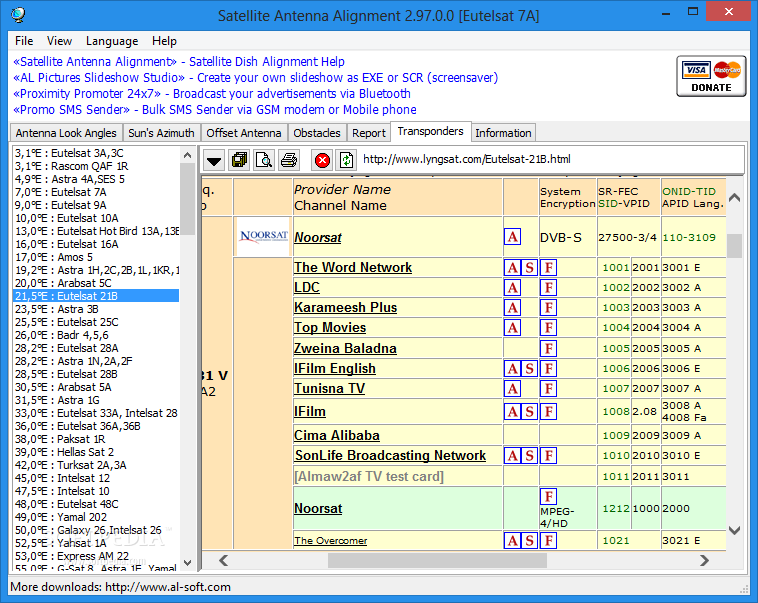Screen dimensions: 758x603
Task: Open The Word Network channel link
Action: pyautogui.click(x=353, y=267)
